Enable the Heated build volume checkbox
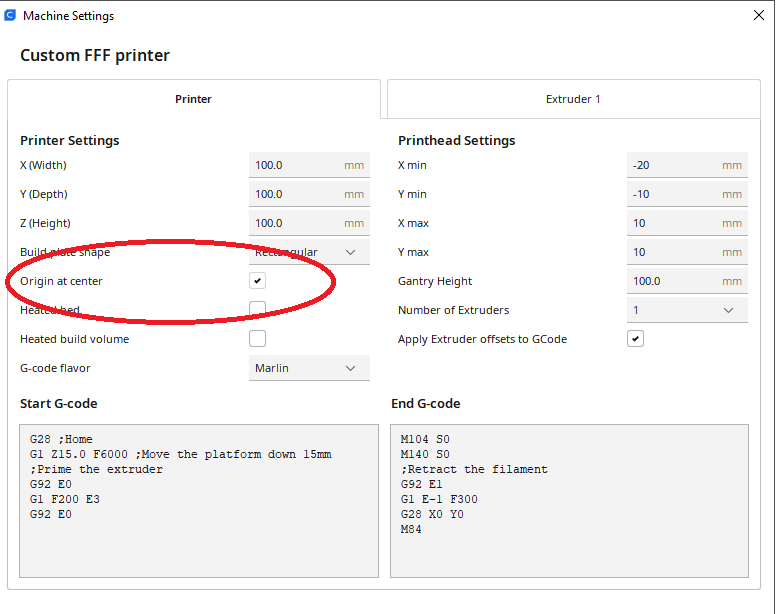 (x=258, y=339)
